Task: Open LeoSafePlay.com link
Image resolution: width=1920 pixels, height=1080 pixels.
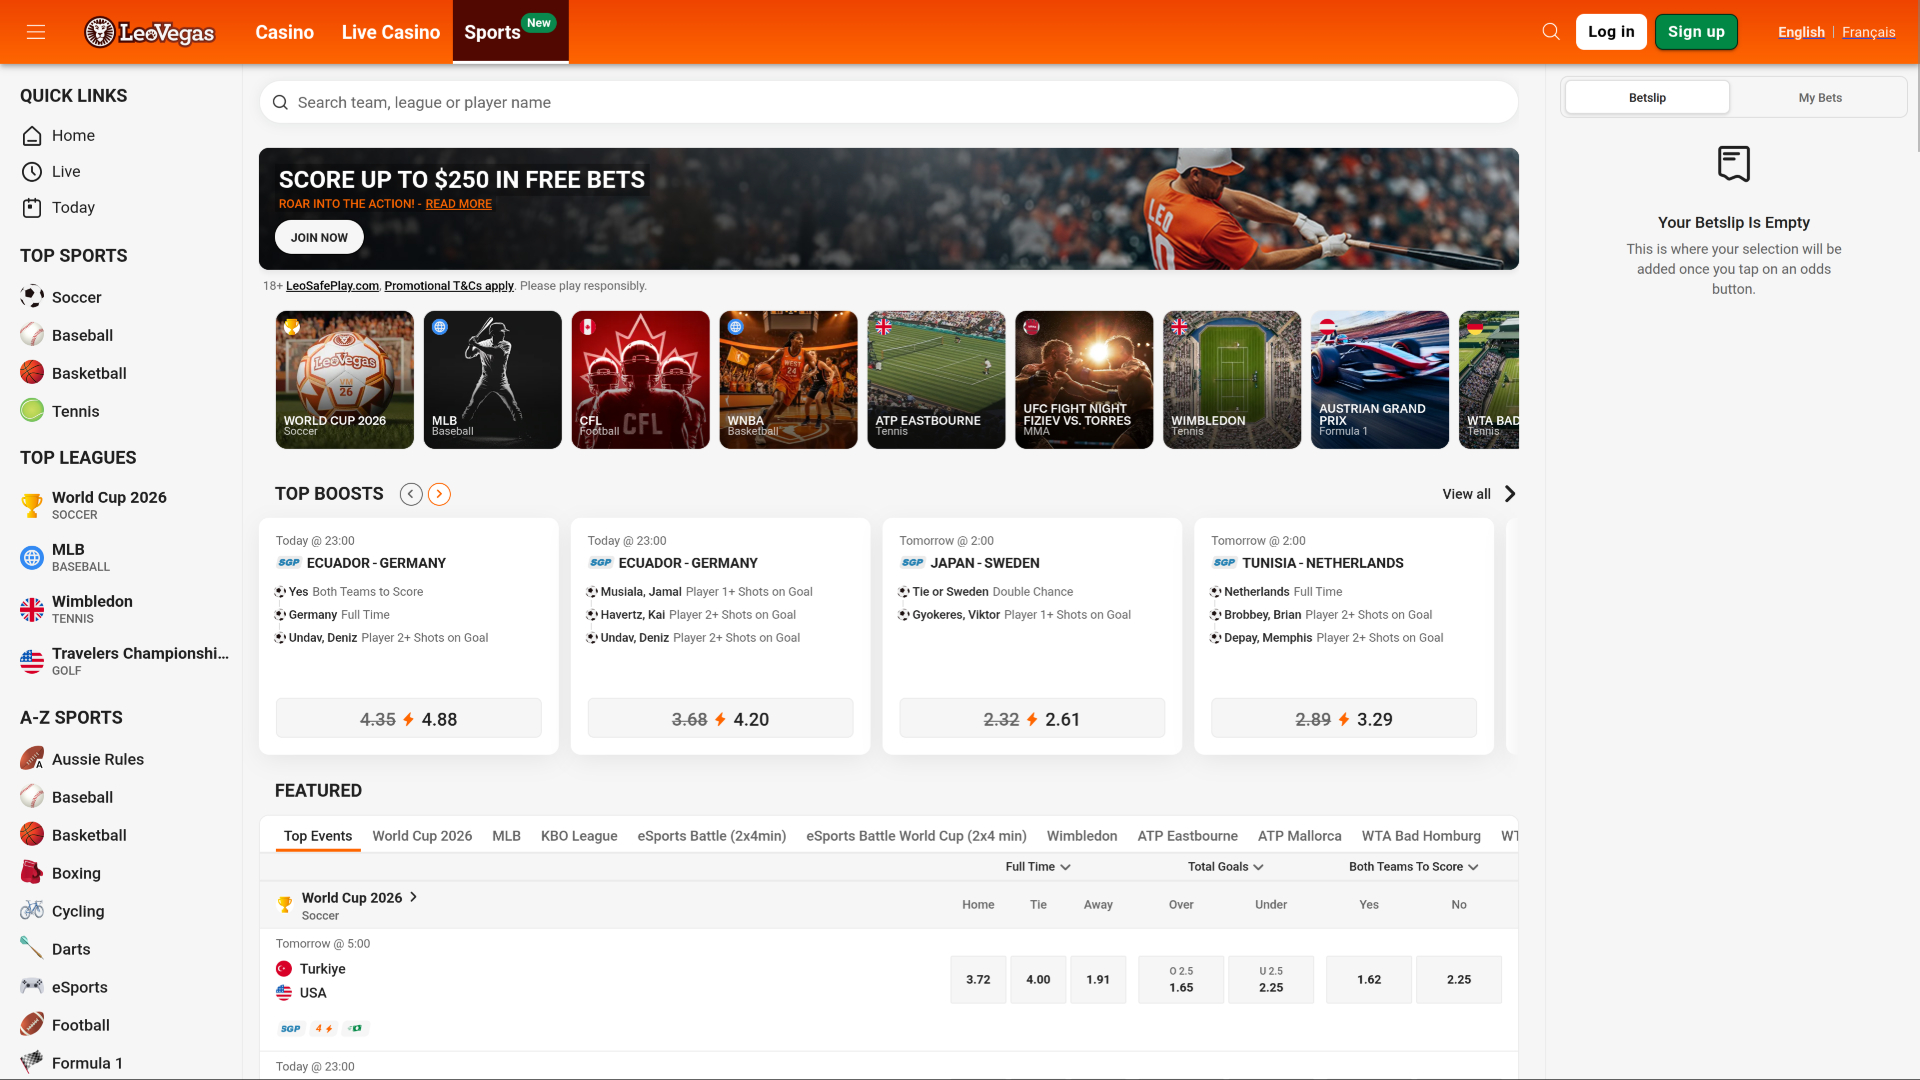Action: 332,286
